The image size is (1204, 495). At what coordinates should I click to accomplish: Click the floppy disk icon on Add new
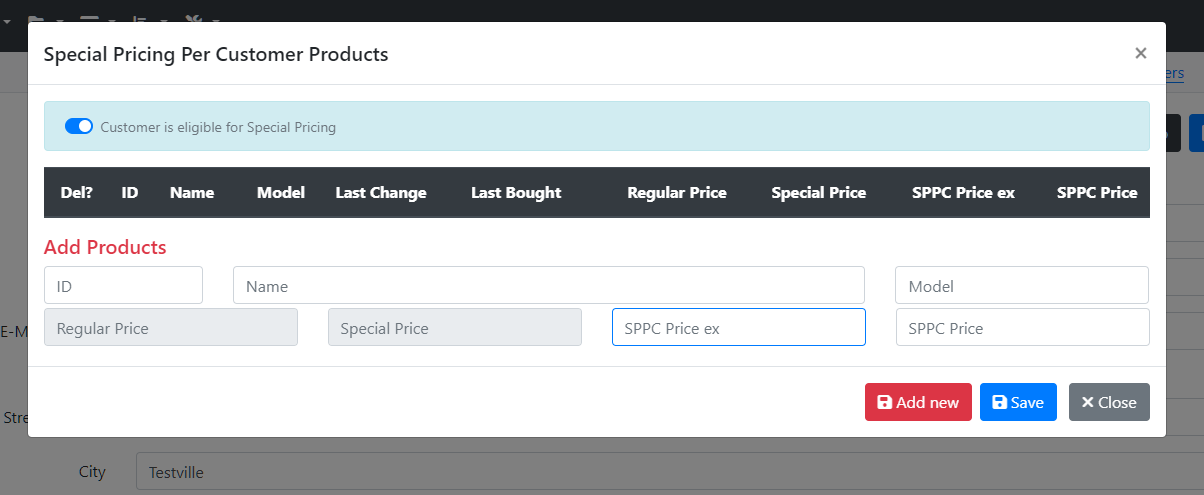[x=884, y=402]
